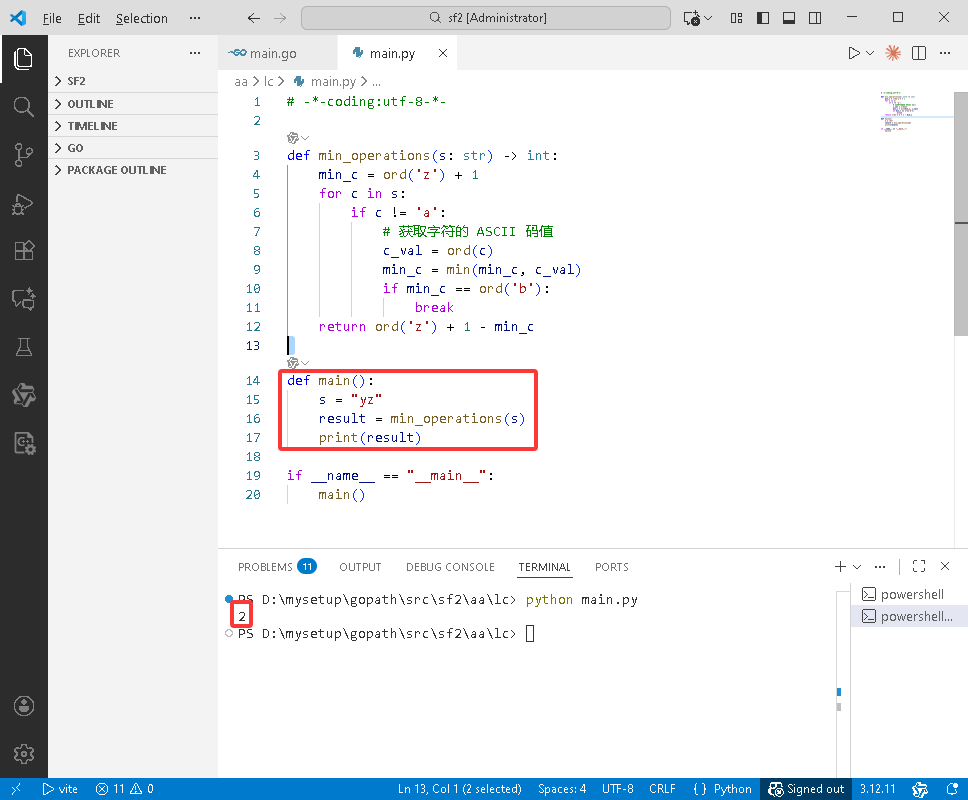Create a new terminal with plus

pyautogui.click(x=840, y=566)
